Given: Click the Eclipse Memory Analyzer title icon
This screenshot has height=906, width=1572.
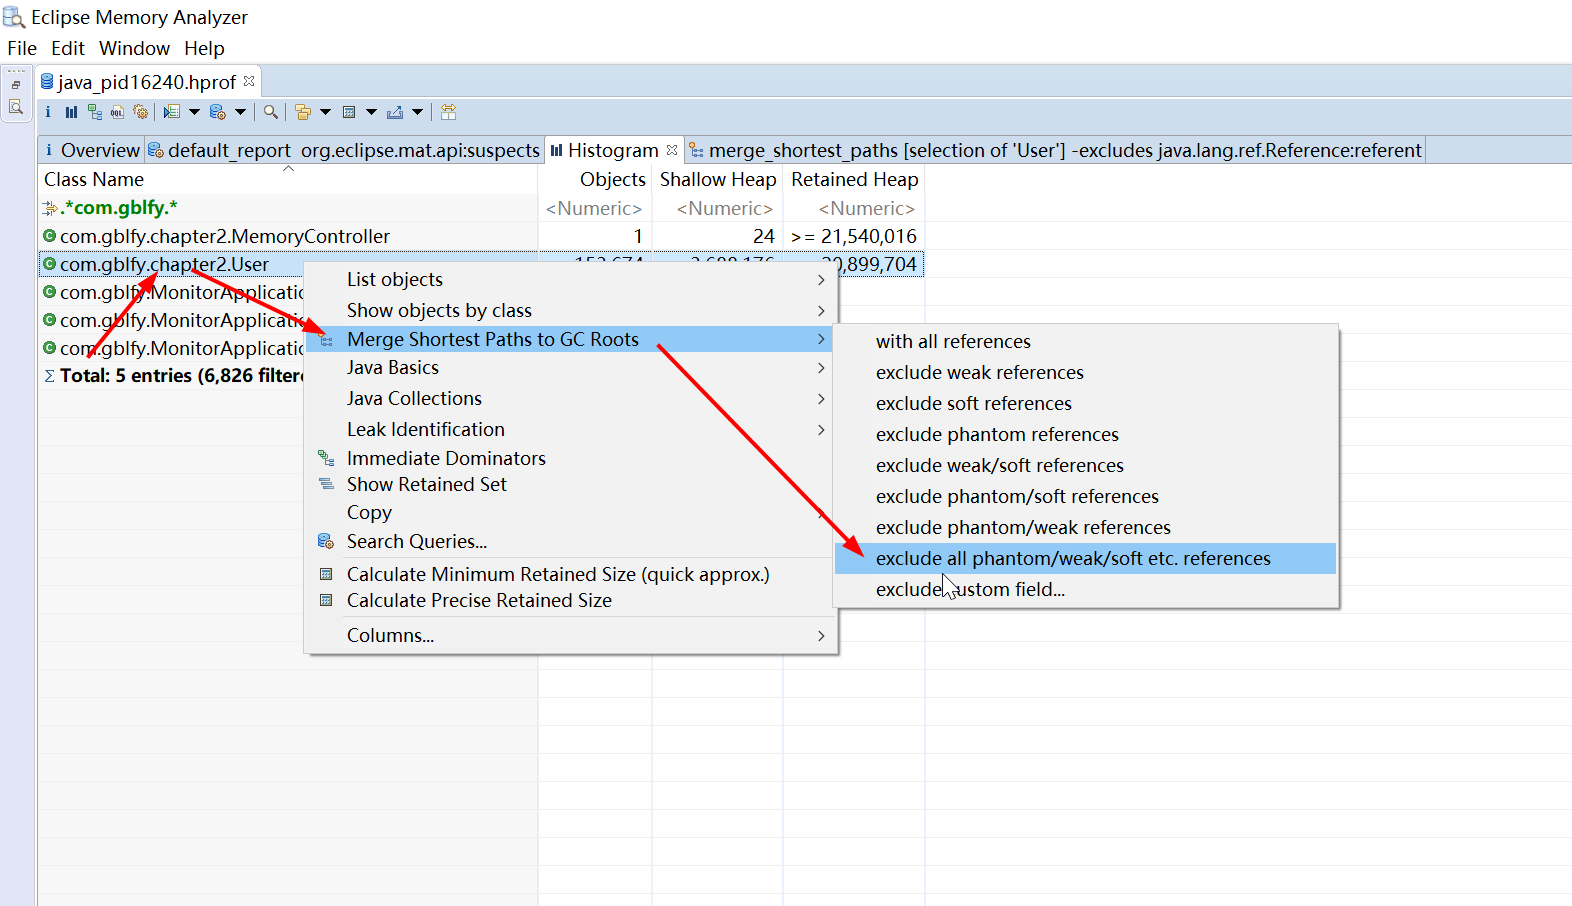Looking at the screenshot, I should coord(14,17).
